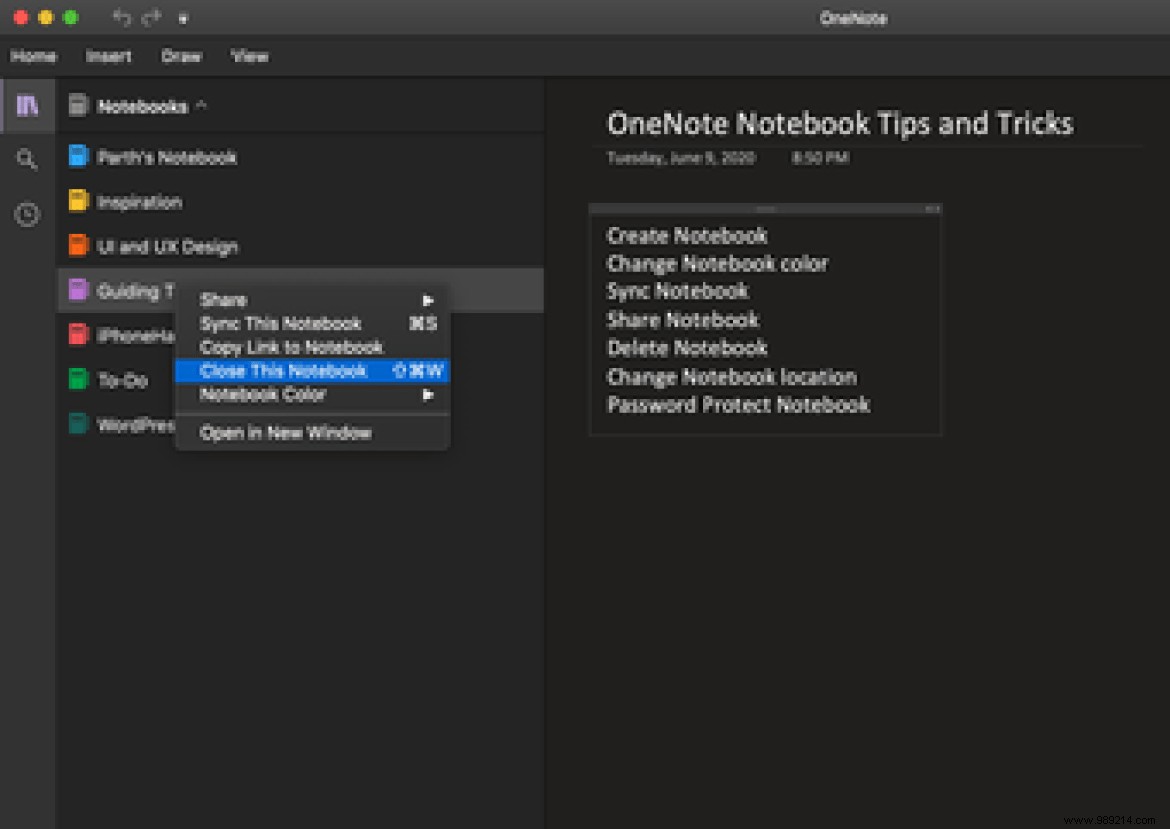Viewport: 1170px width, 829px height.
Task: Switch to the Insert tab
Action: (x=109, y=56)
